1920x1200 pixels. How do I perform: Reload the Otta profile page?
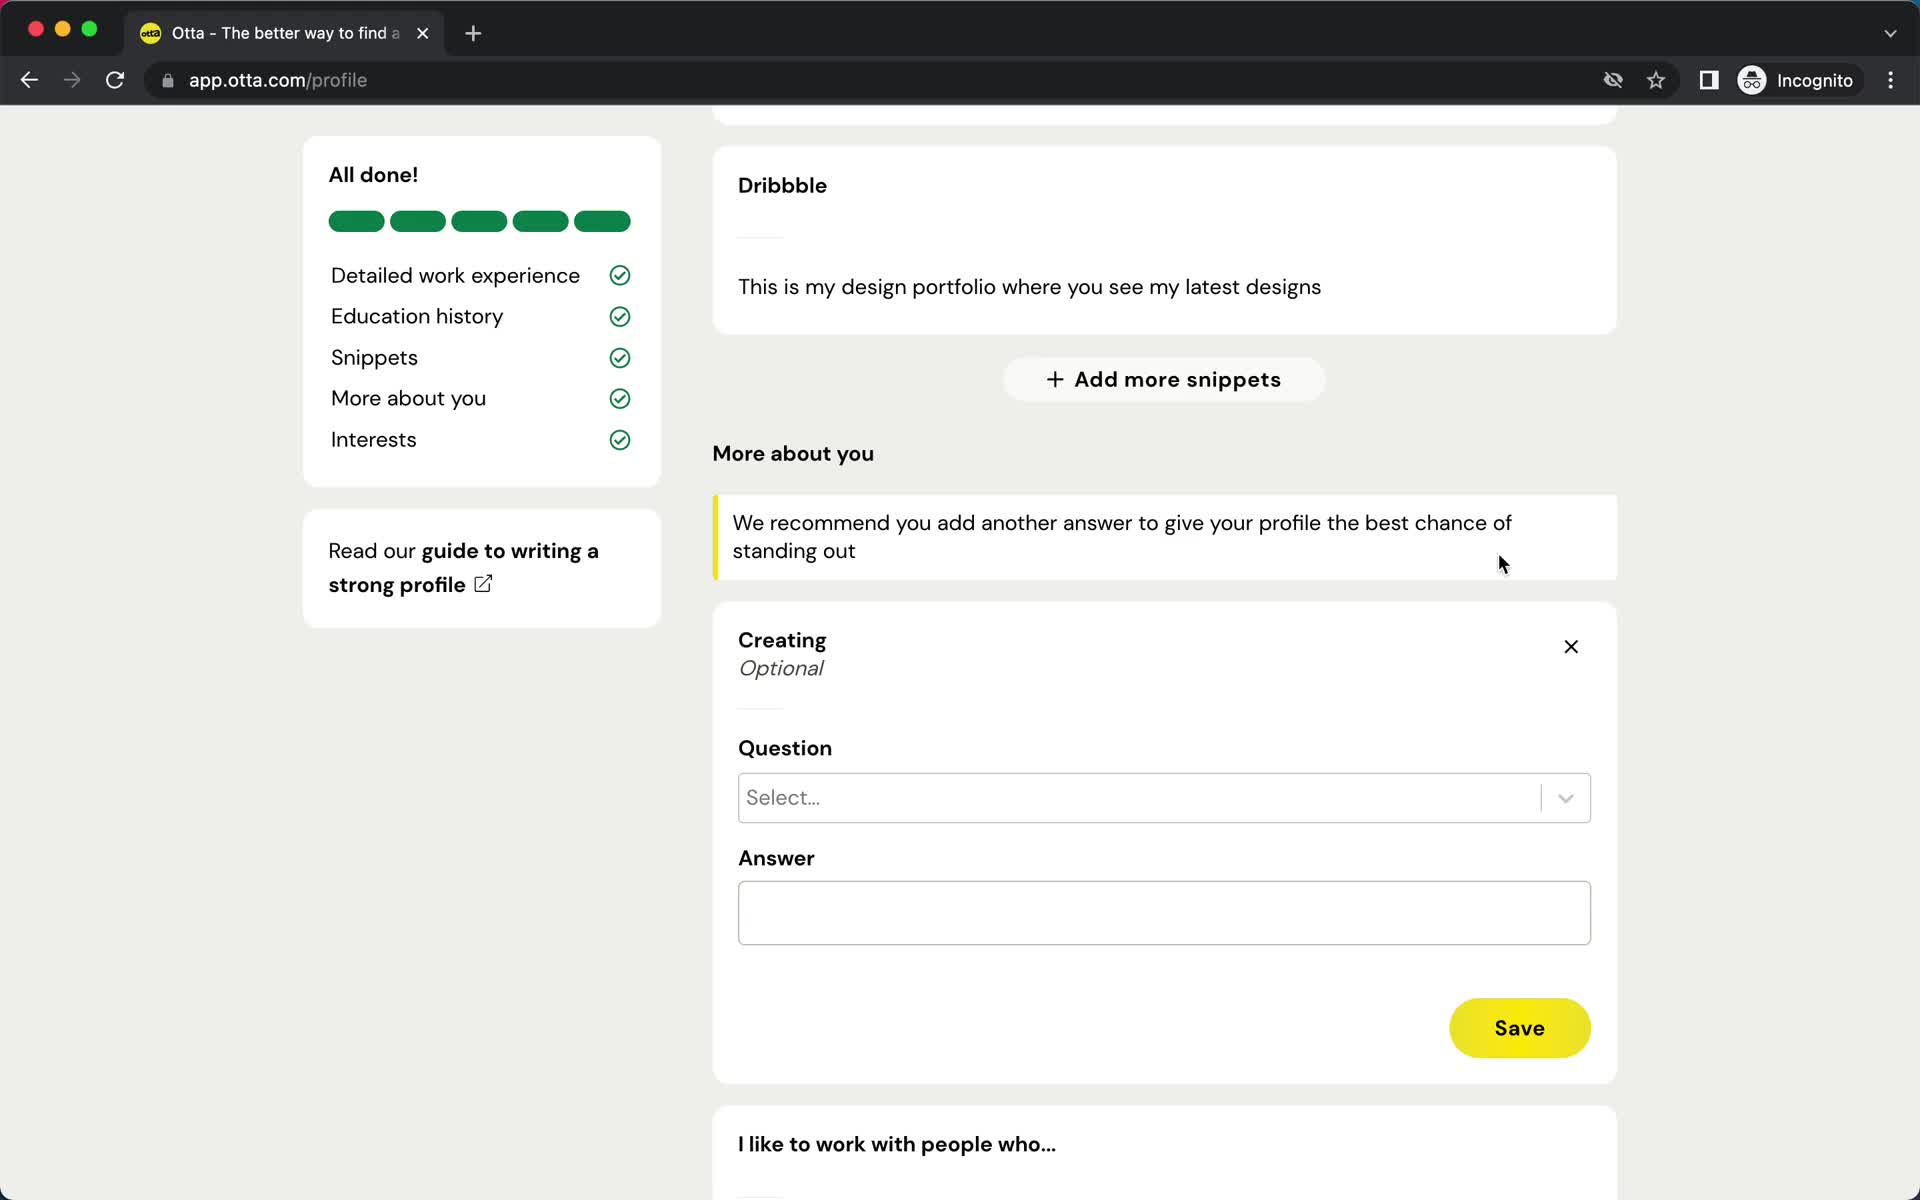pyautogui.click(x=115, y=80)
